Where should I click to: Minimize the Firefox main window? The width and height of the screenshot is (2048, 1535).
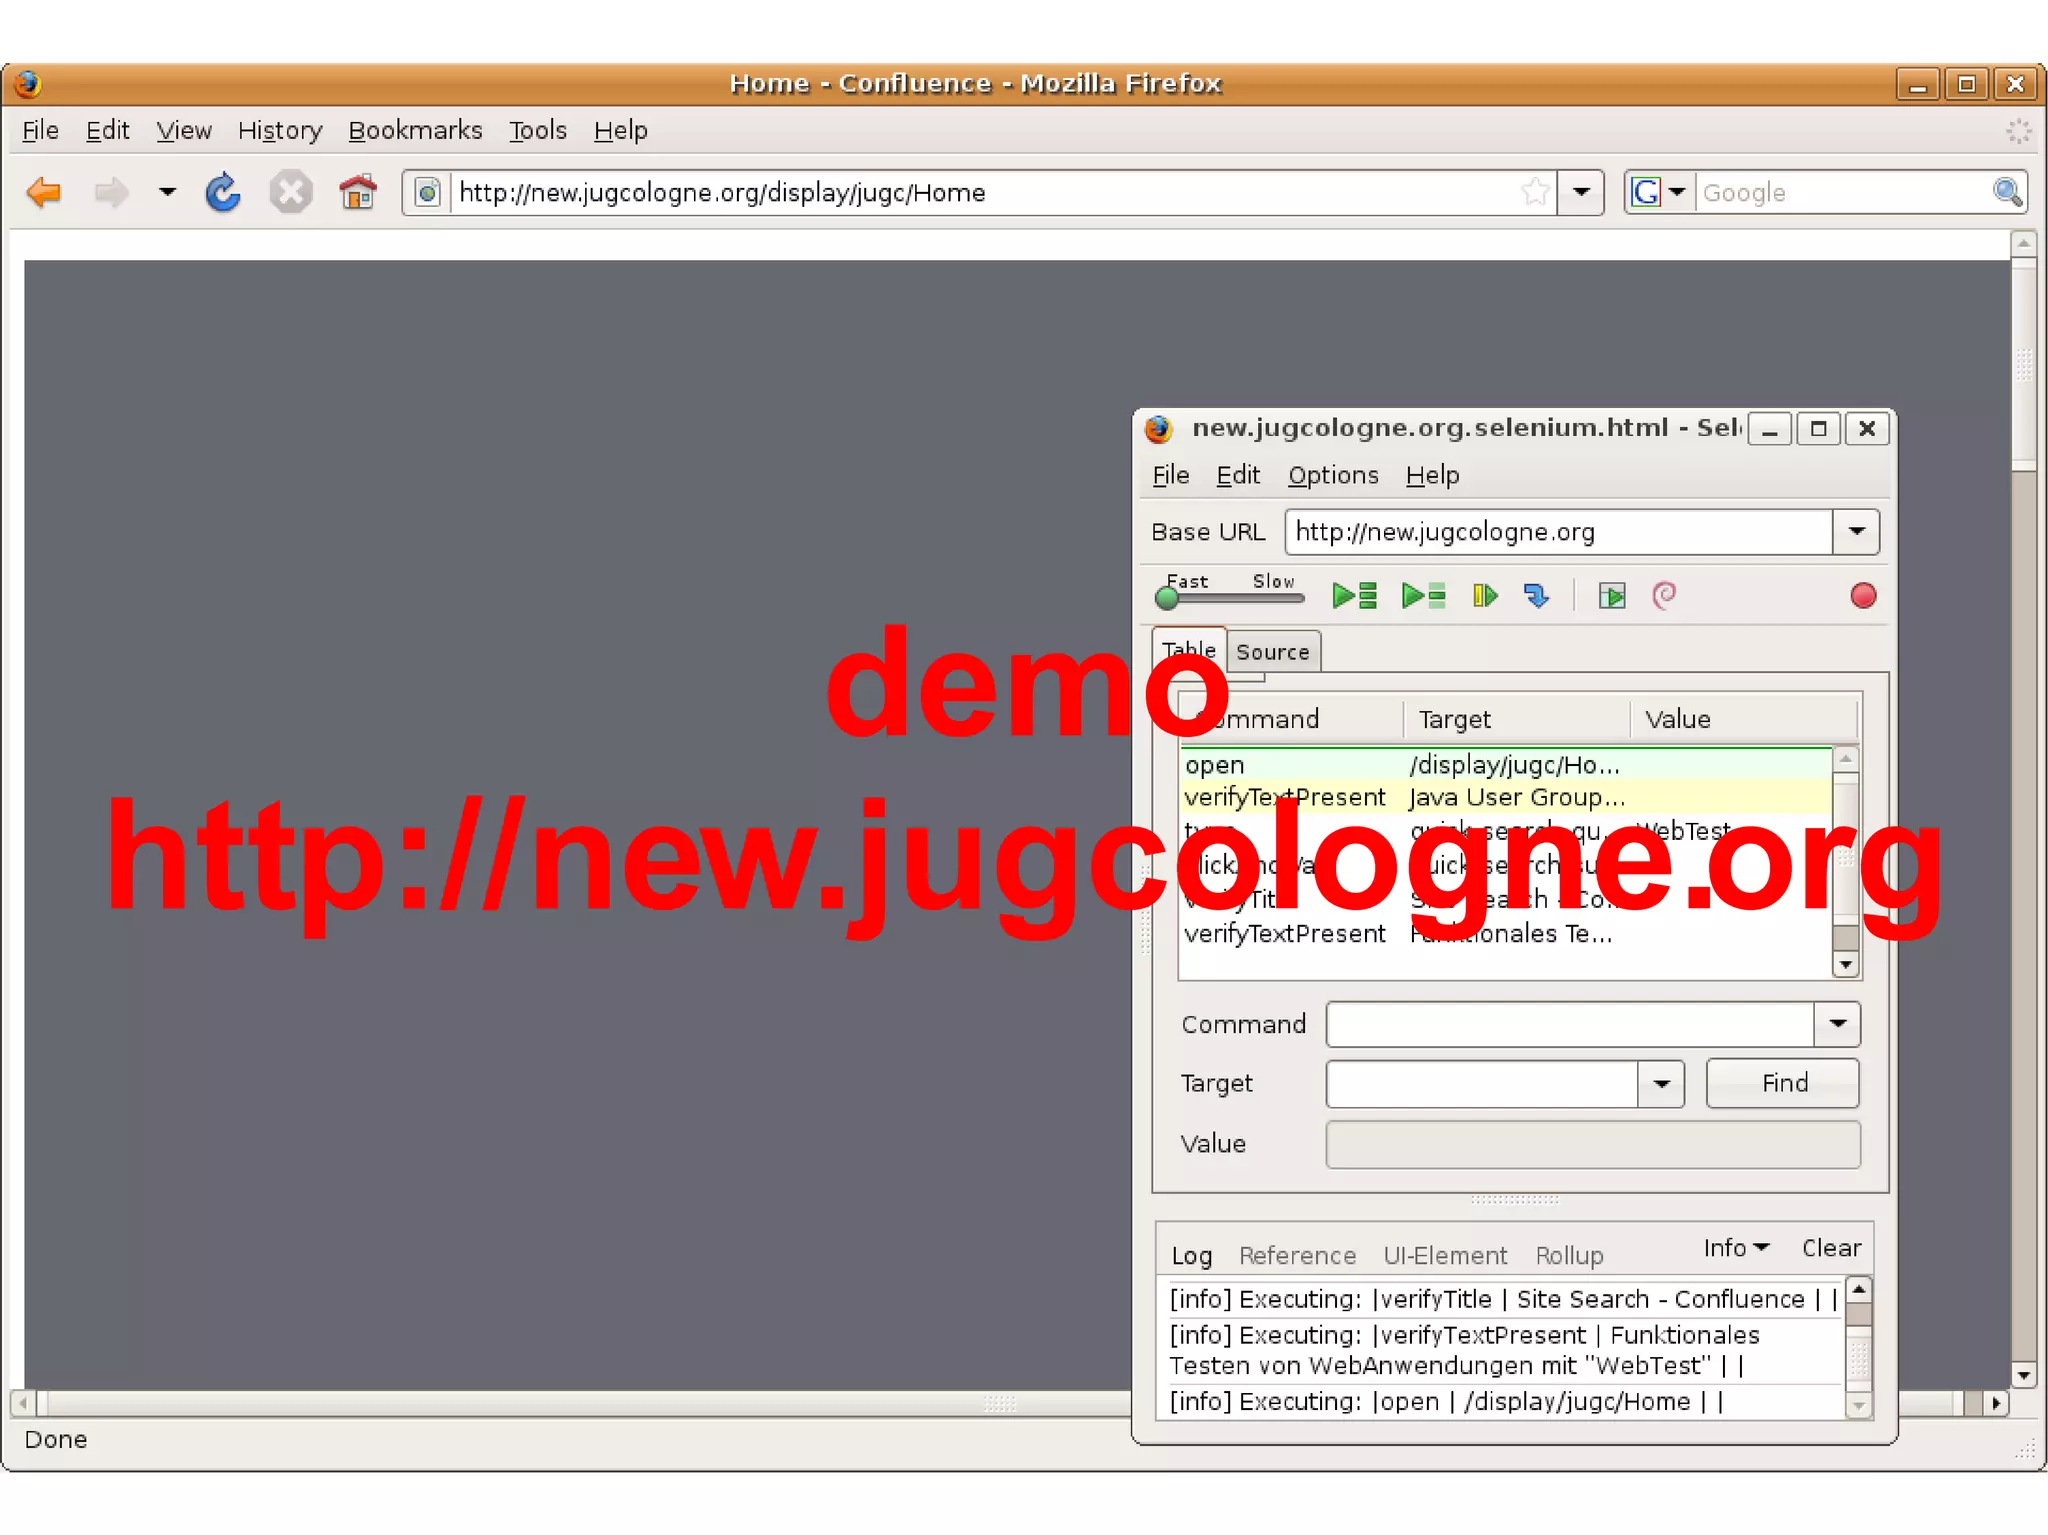point(1917,84)
